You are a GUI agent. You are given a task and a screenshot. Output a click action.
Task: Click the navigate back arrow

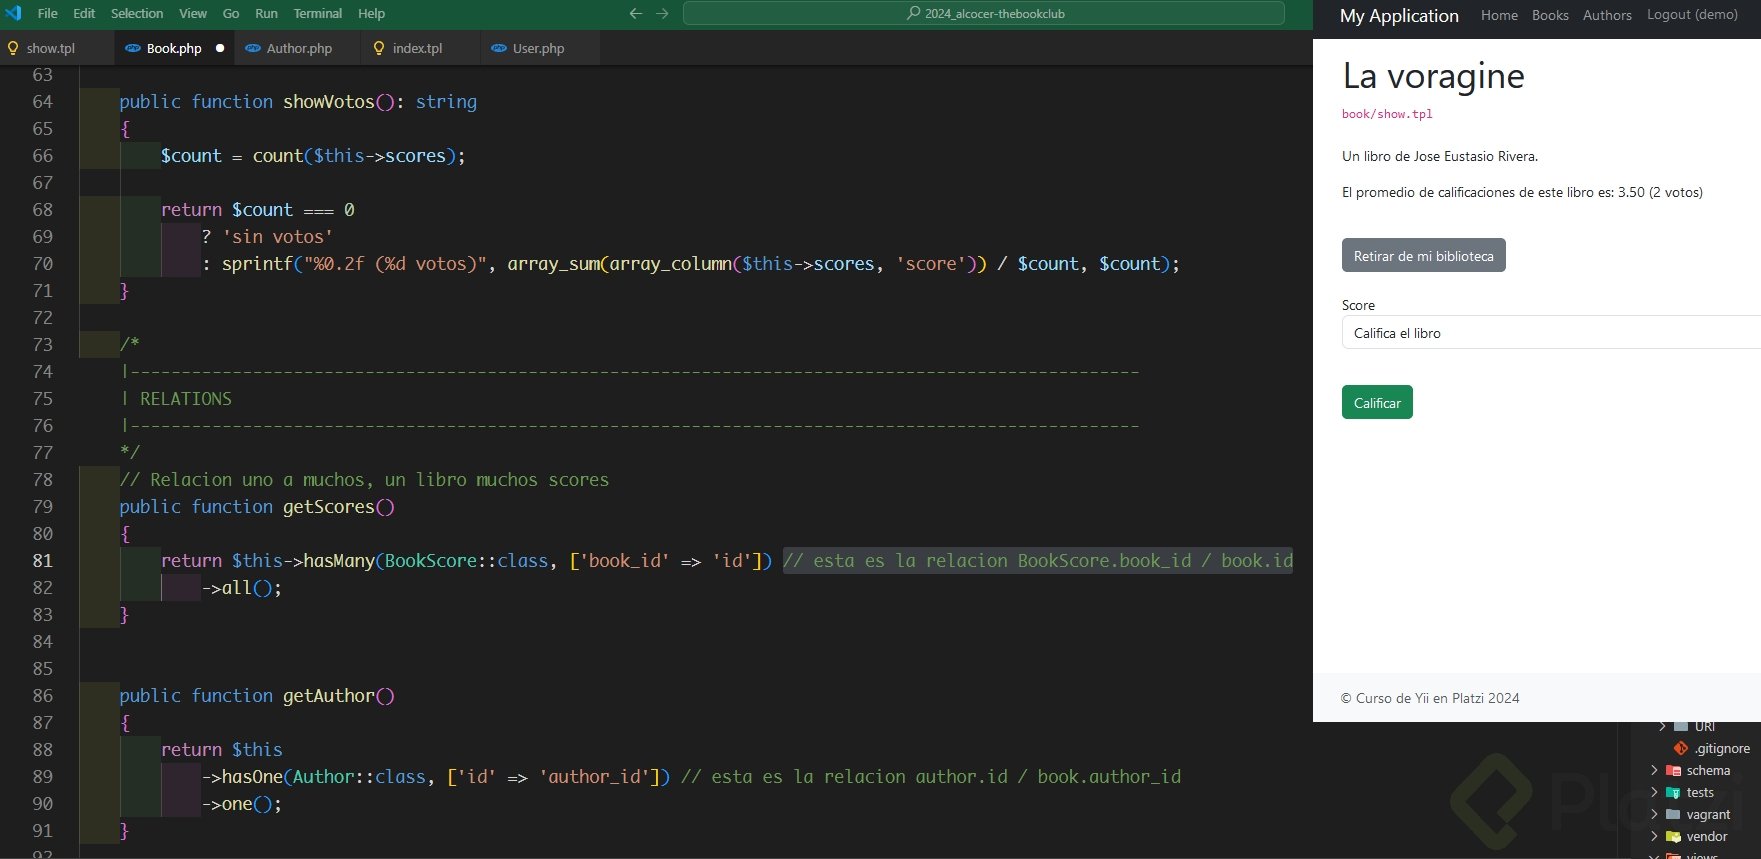tap(635, 13)
